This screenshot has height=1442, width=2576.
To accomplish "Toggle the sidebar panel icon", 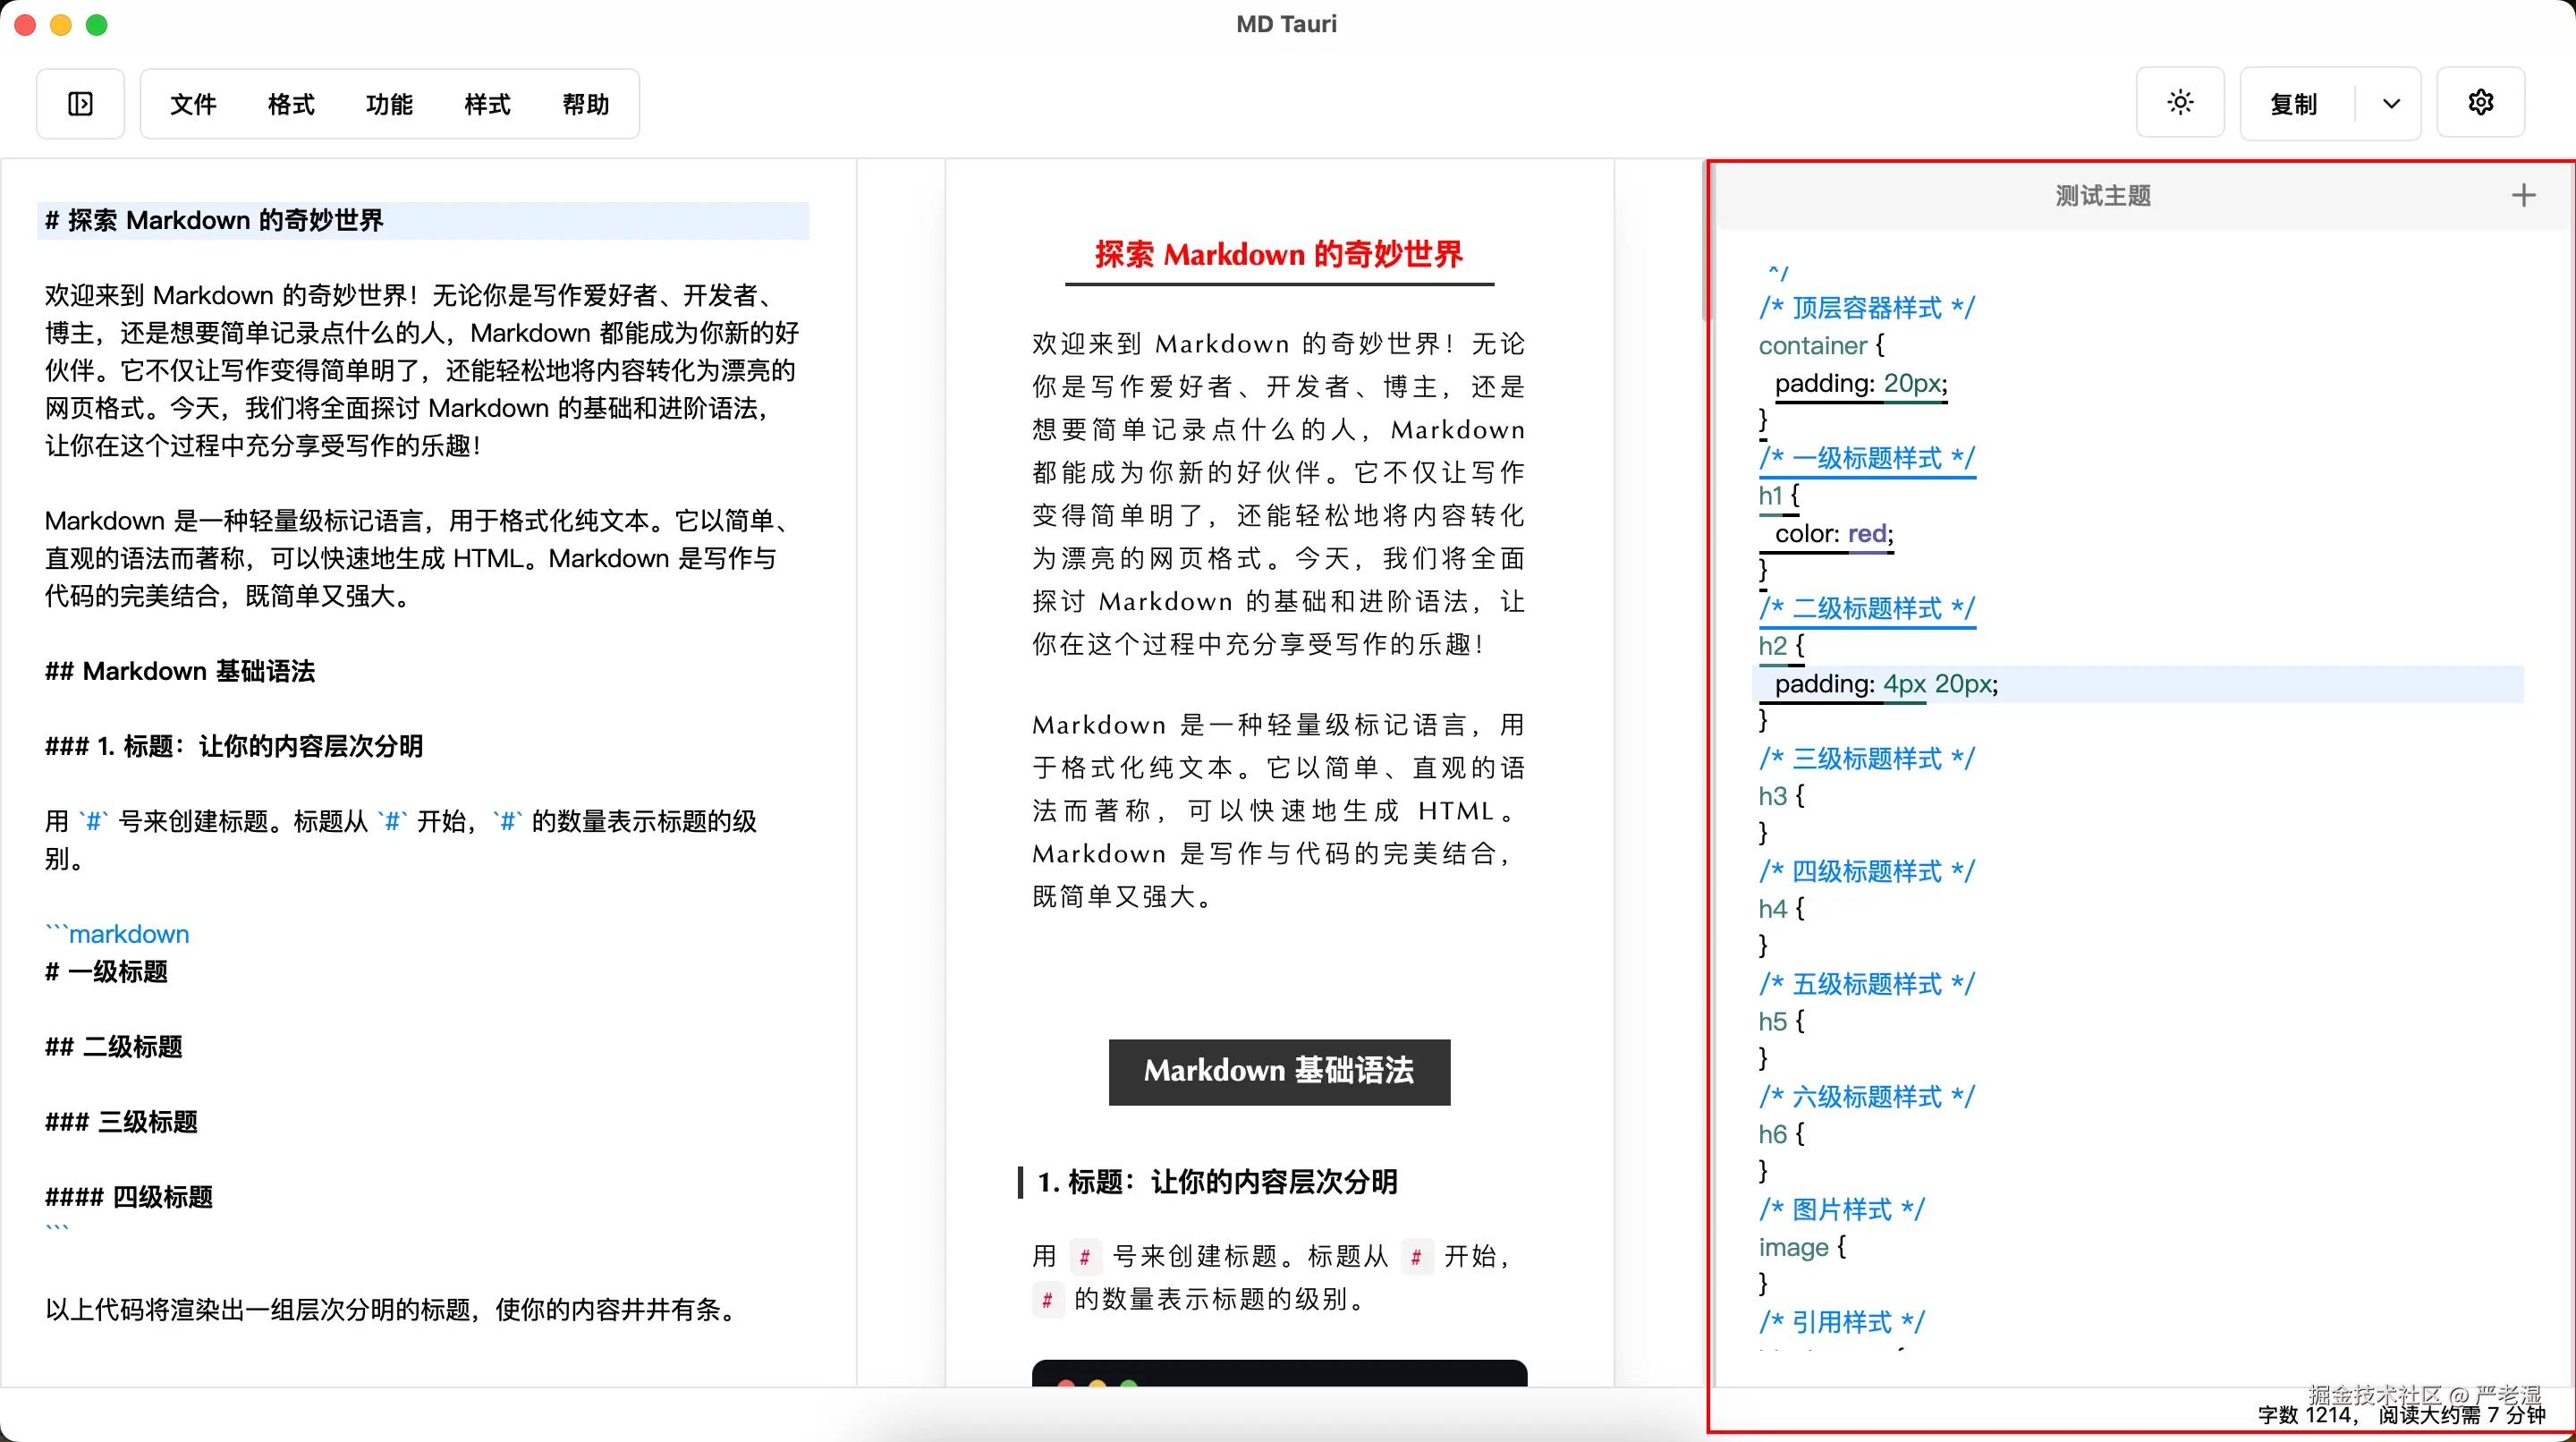I will [80, 104].
